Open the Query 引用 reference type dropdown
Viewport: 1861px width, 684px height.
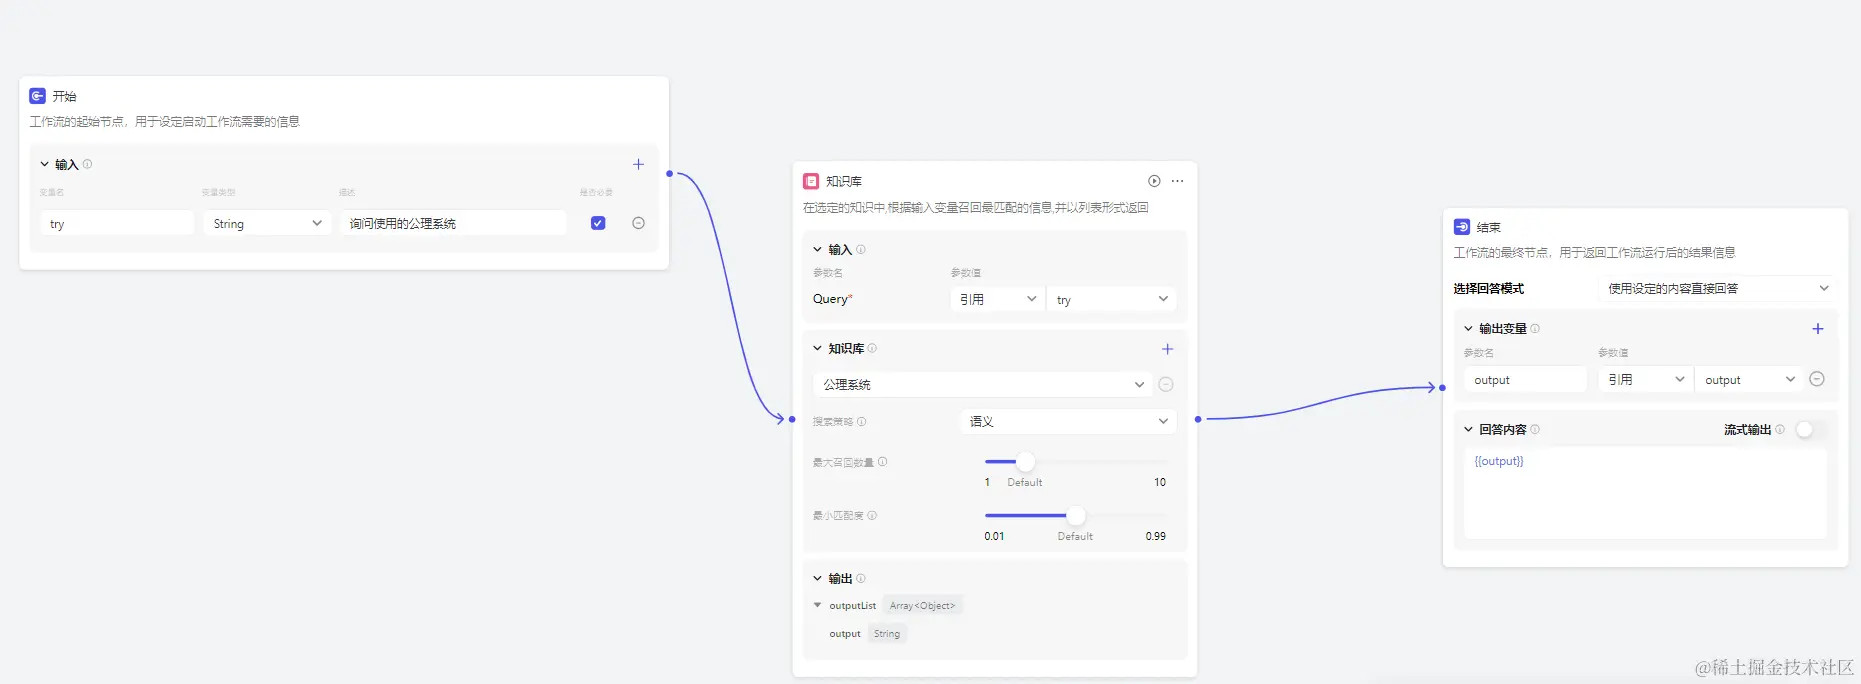(997, 299)
